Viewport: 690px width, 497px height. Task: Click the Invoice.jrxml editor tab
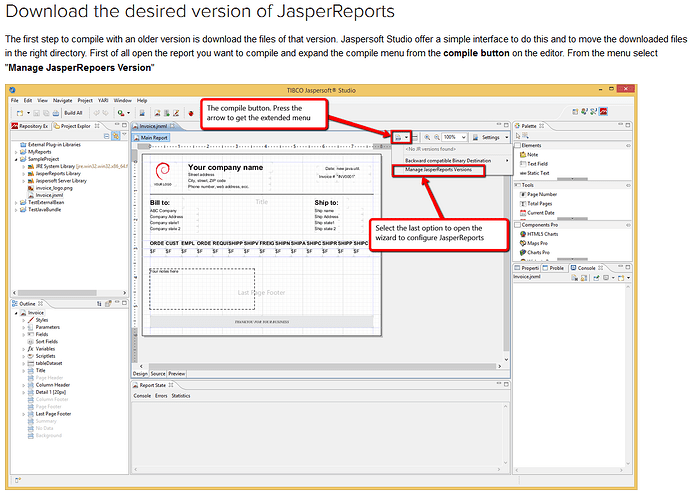click(x=153, y=126)
